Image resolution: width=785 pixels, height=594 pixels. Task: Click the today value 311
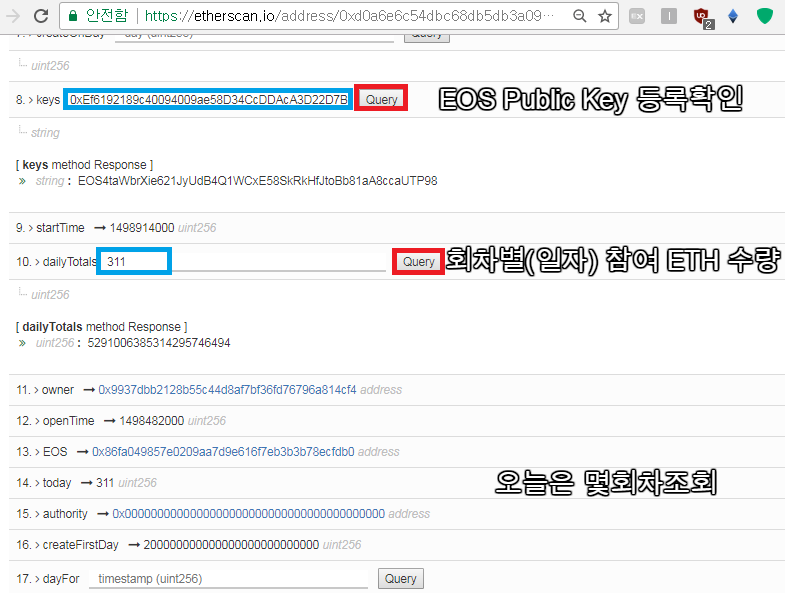click(105, 483)
